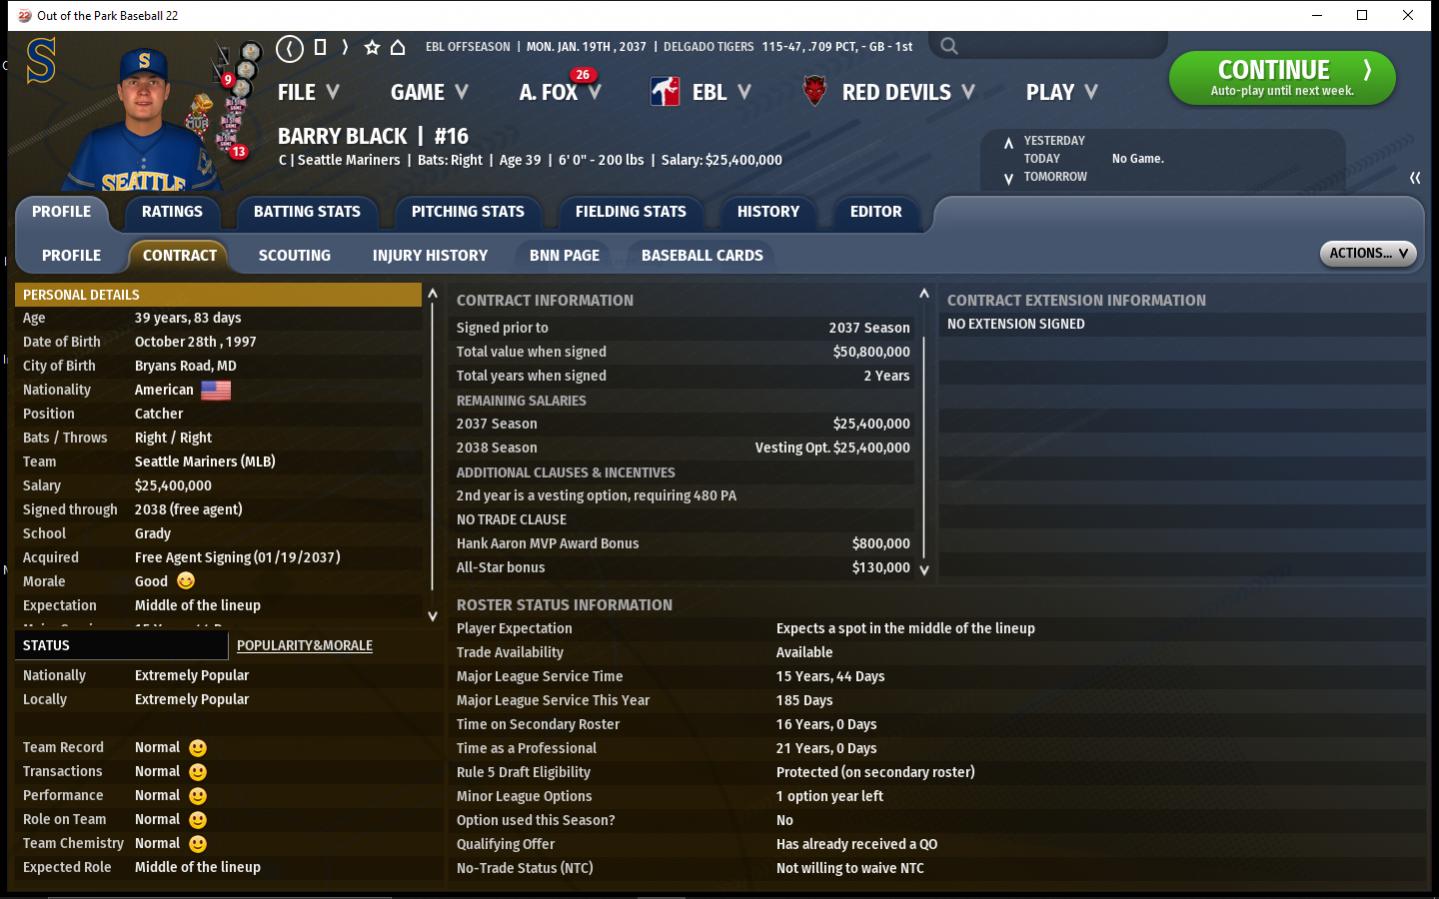Click the bookmark rectangle icon in top bar
The height and width of the screenshot is (899, 1439).
(320, 47)
